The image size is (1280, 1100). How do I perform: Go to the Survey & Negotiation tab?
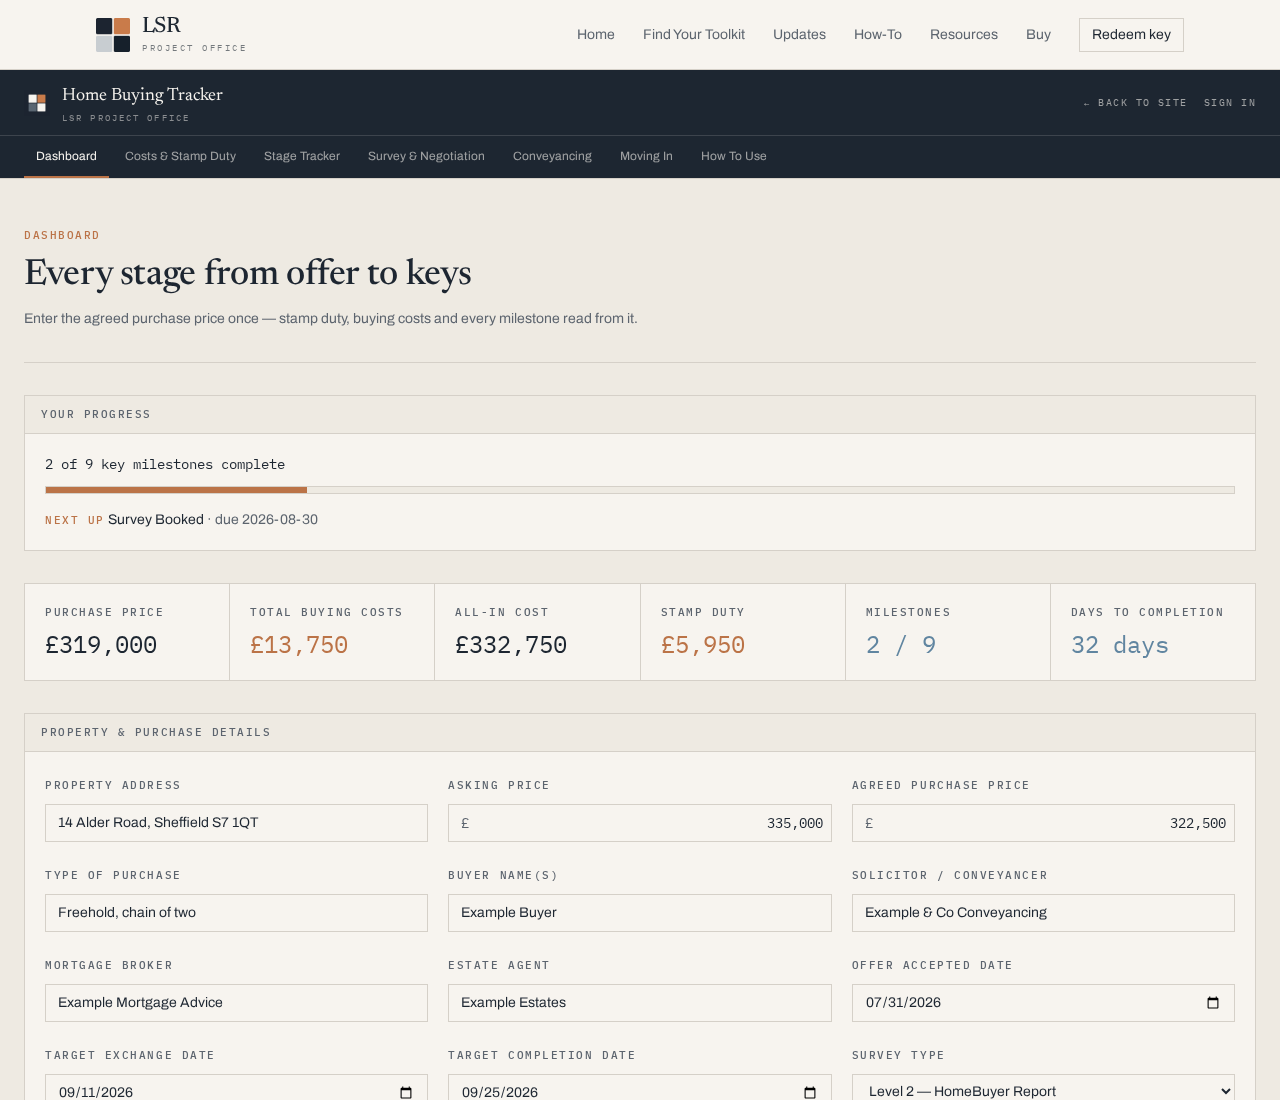426,157
